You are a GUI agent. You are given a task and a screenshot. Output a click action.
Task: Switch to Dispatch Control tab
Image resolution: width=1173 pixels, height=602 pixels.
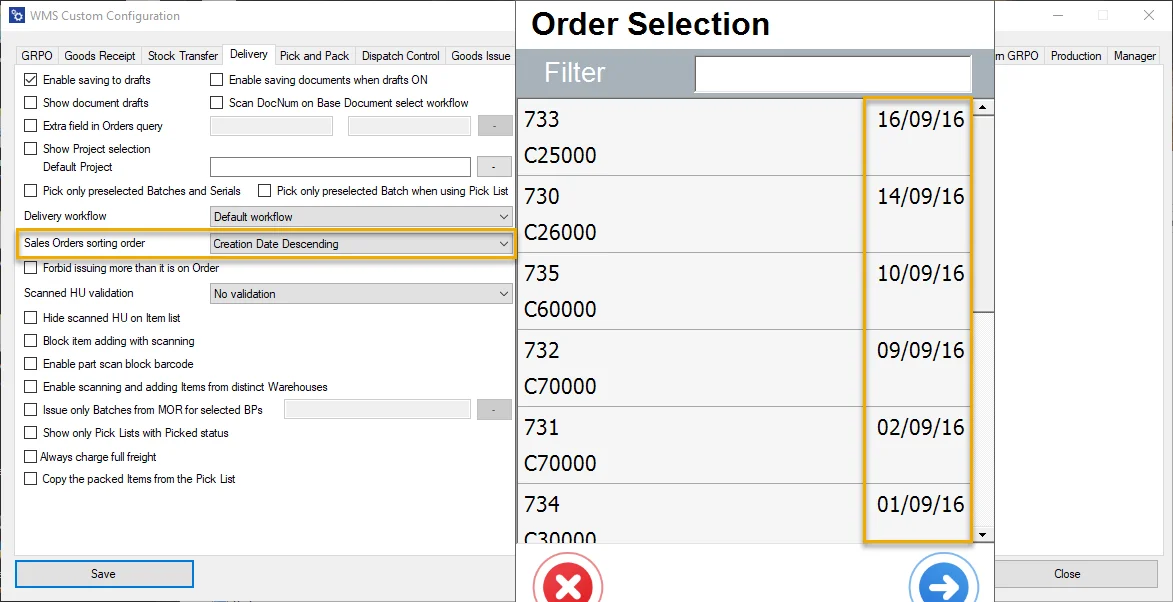click(x=400, y=56)
